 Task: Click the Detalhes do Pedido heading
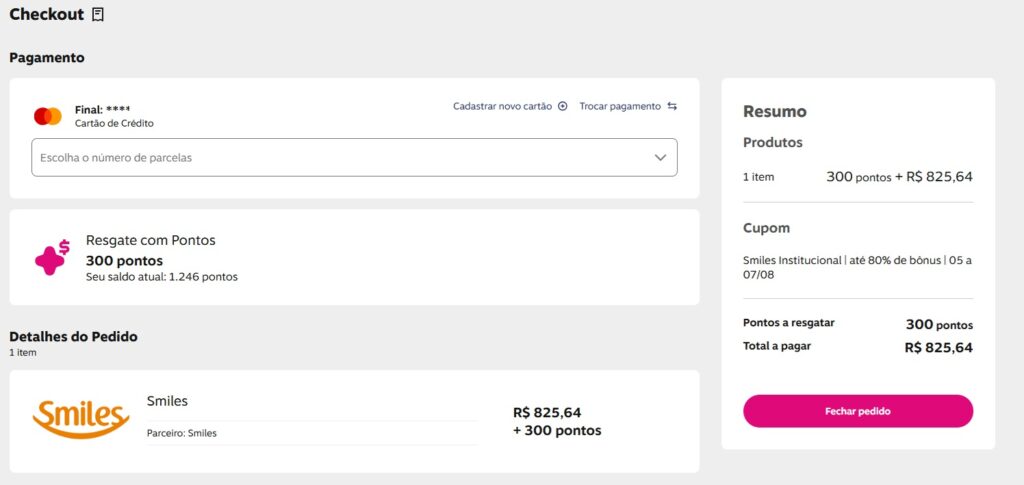click(x=73, y=337)
